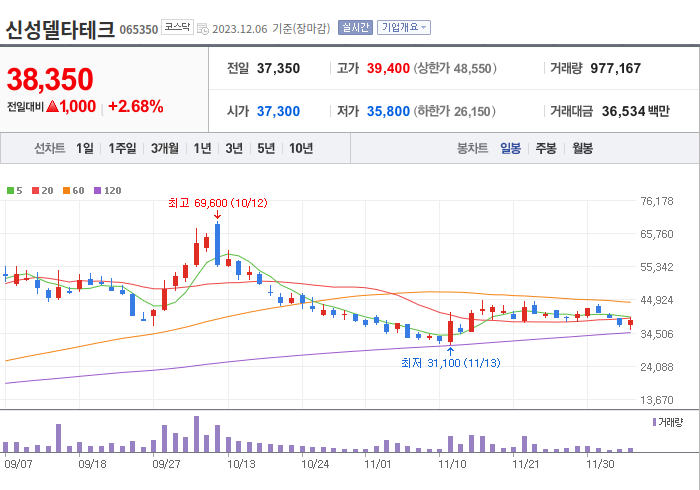Click the 실시간 button
The image size is (700, 490).
355,28
